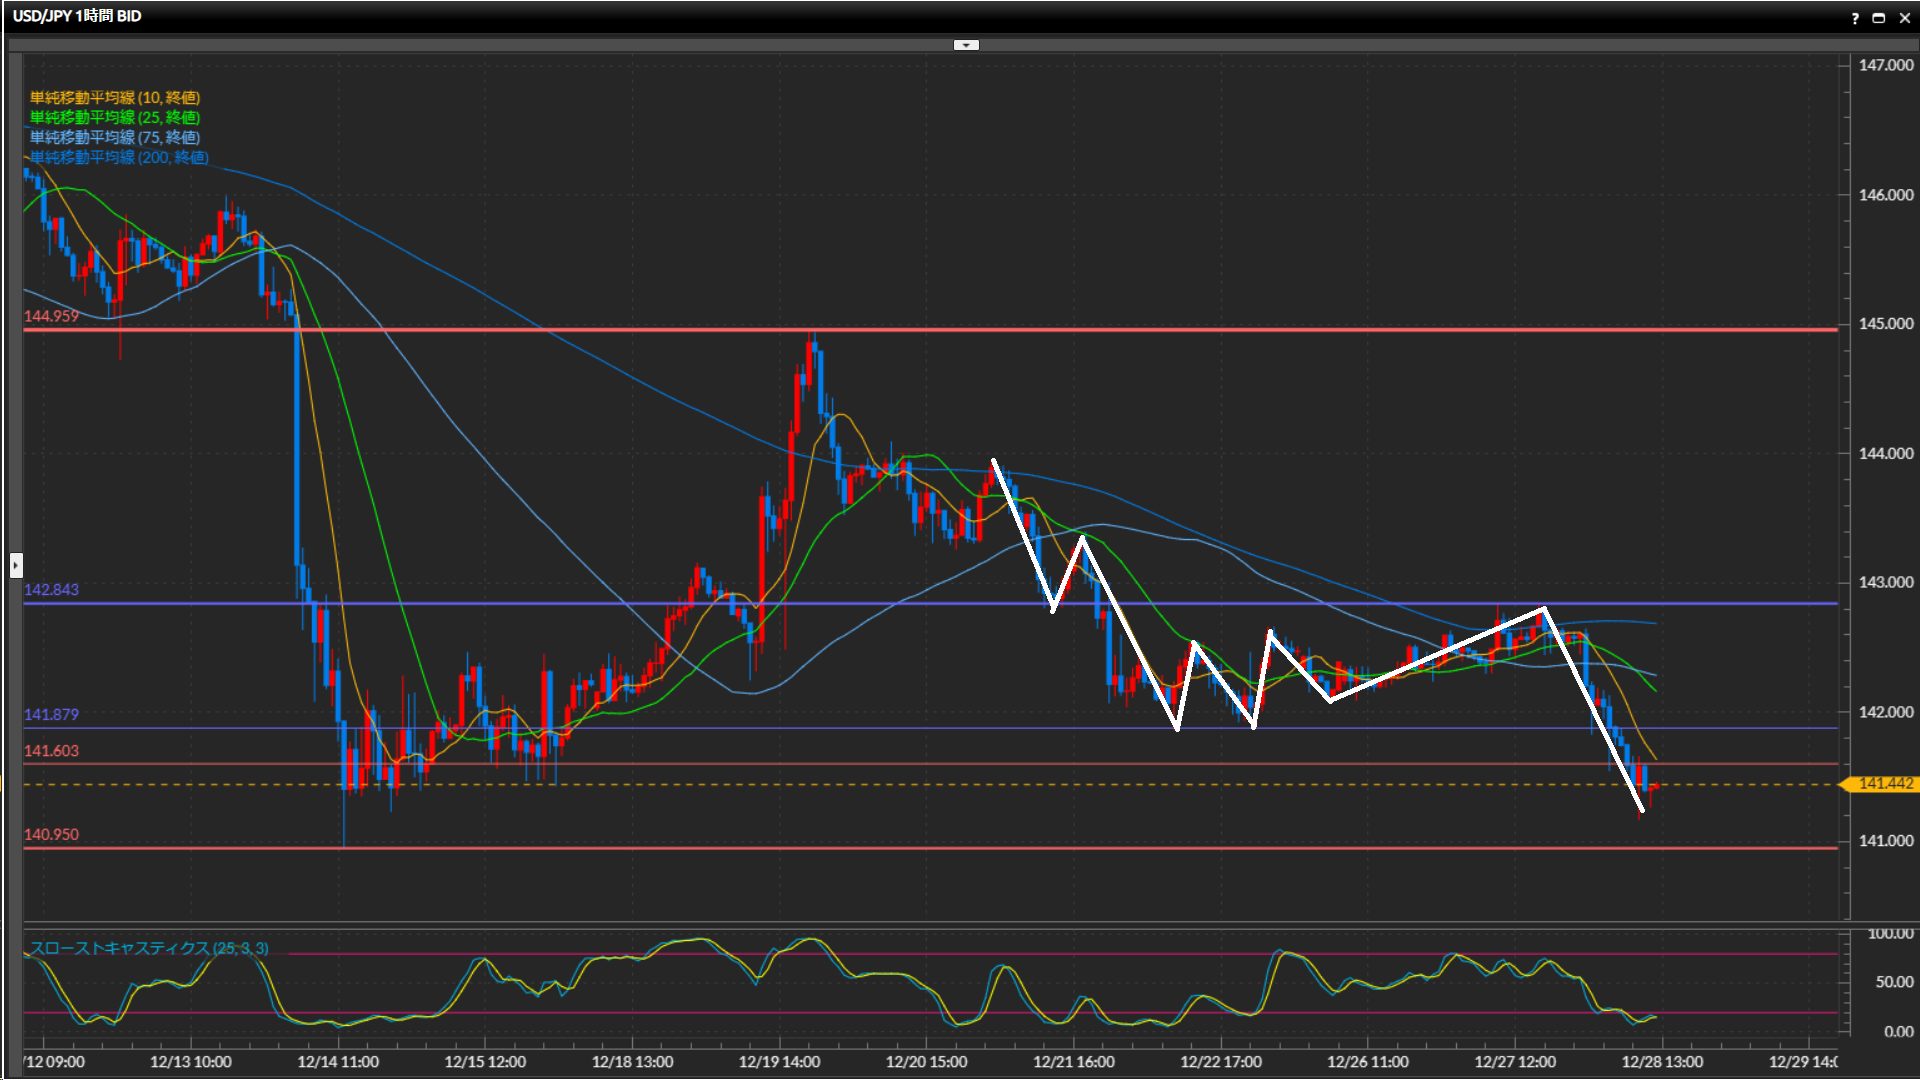Select the 141.879 horizontal line label
Screen dimensions: 1920x1080
51,715
